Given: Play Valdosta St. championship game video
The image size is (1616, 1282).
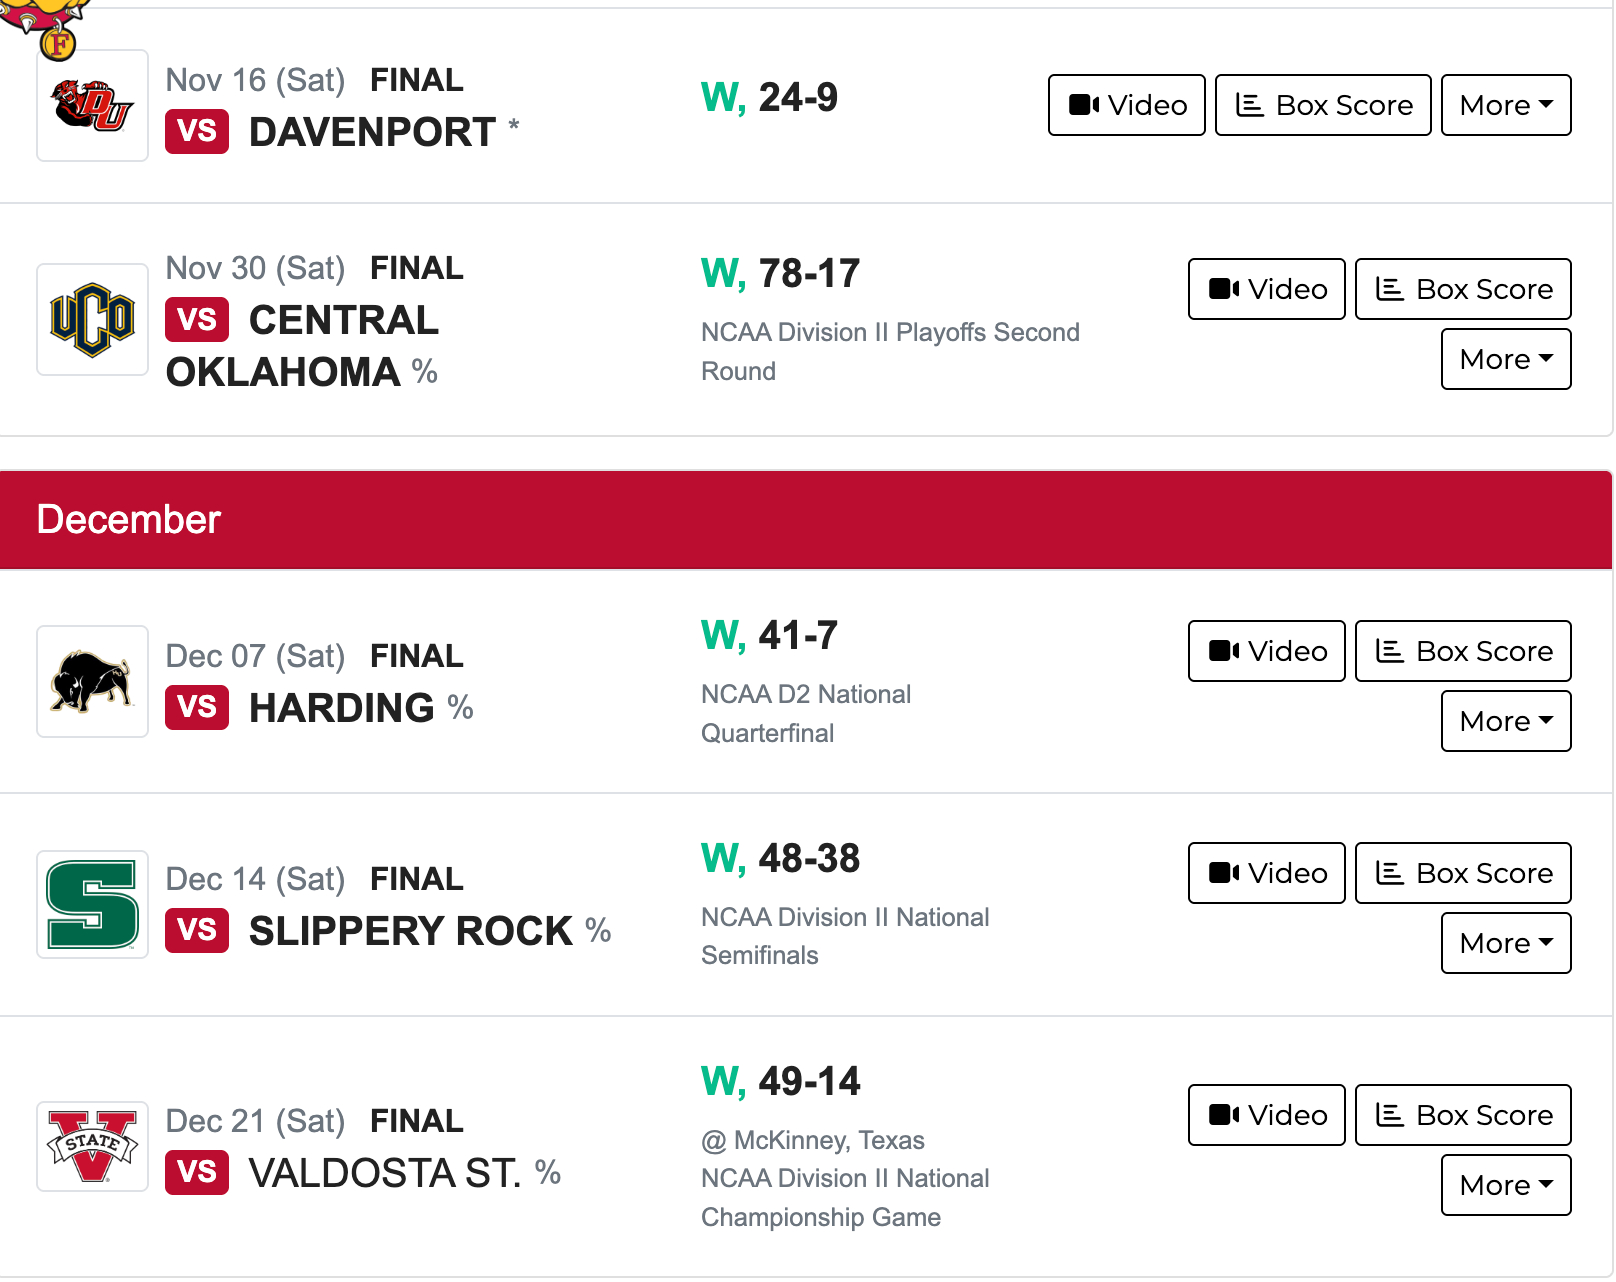Looking at the screenshot, I should (x=1266, y=1115).
